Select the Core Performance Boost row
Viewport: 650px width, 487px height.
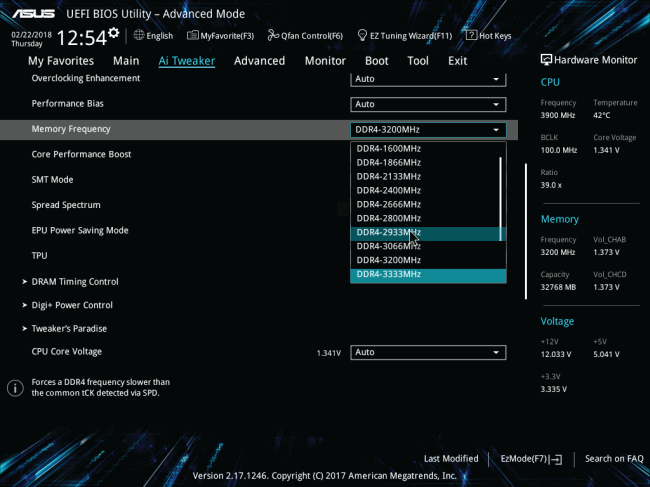click(x=259, y=155)
